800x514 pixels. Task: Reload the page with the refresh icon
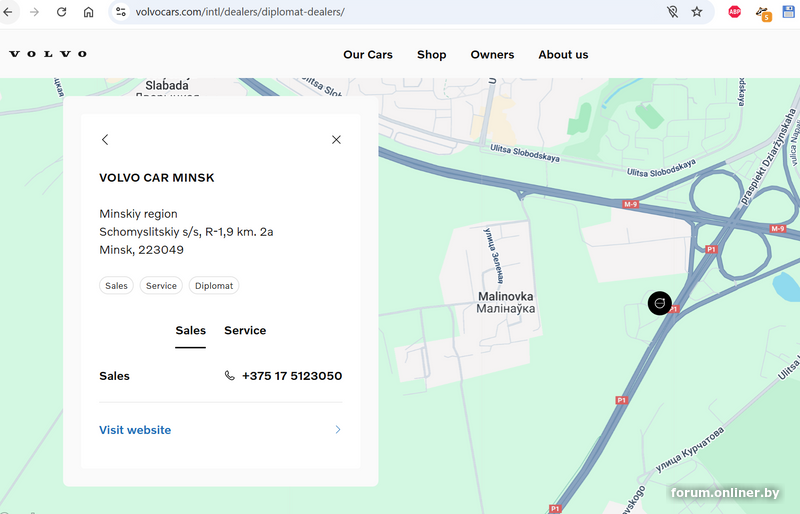click(61, 12)
